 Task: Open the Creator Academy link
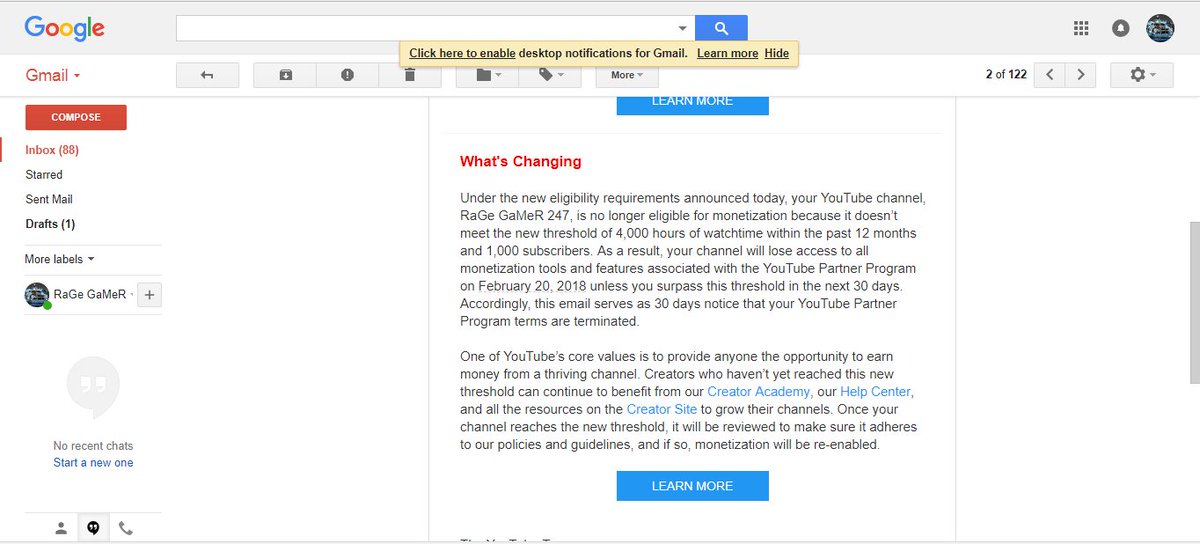click(x=758, y=392)
